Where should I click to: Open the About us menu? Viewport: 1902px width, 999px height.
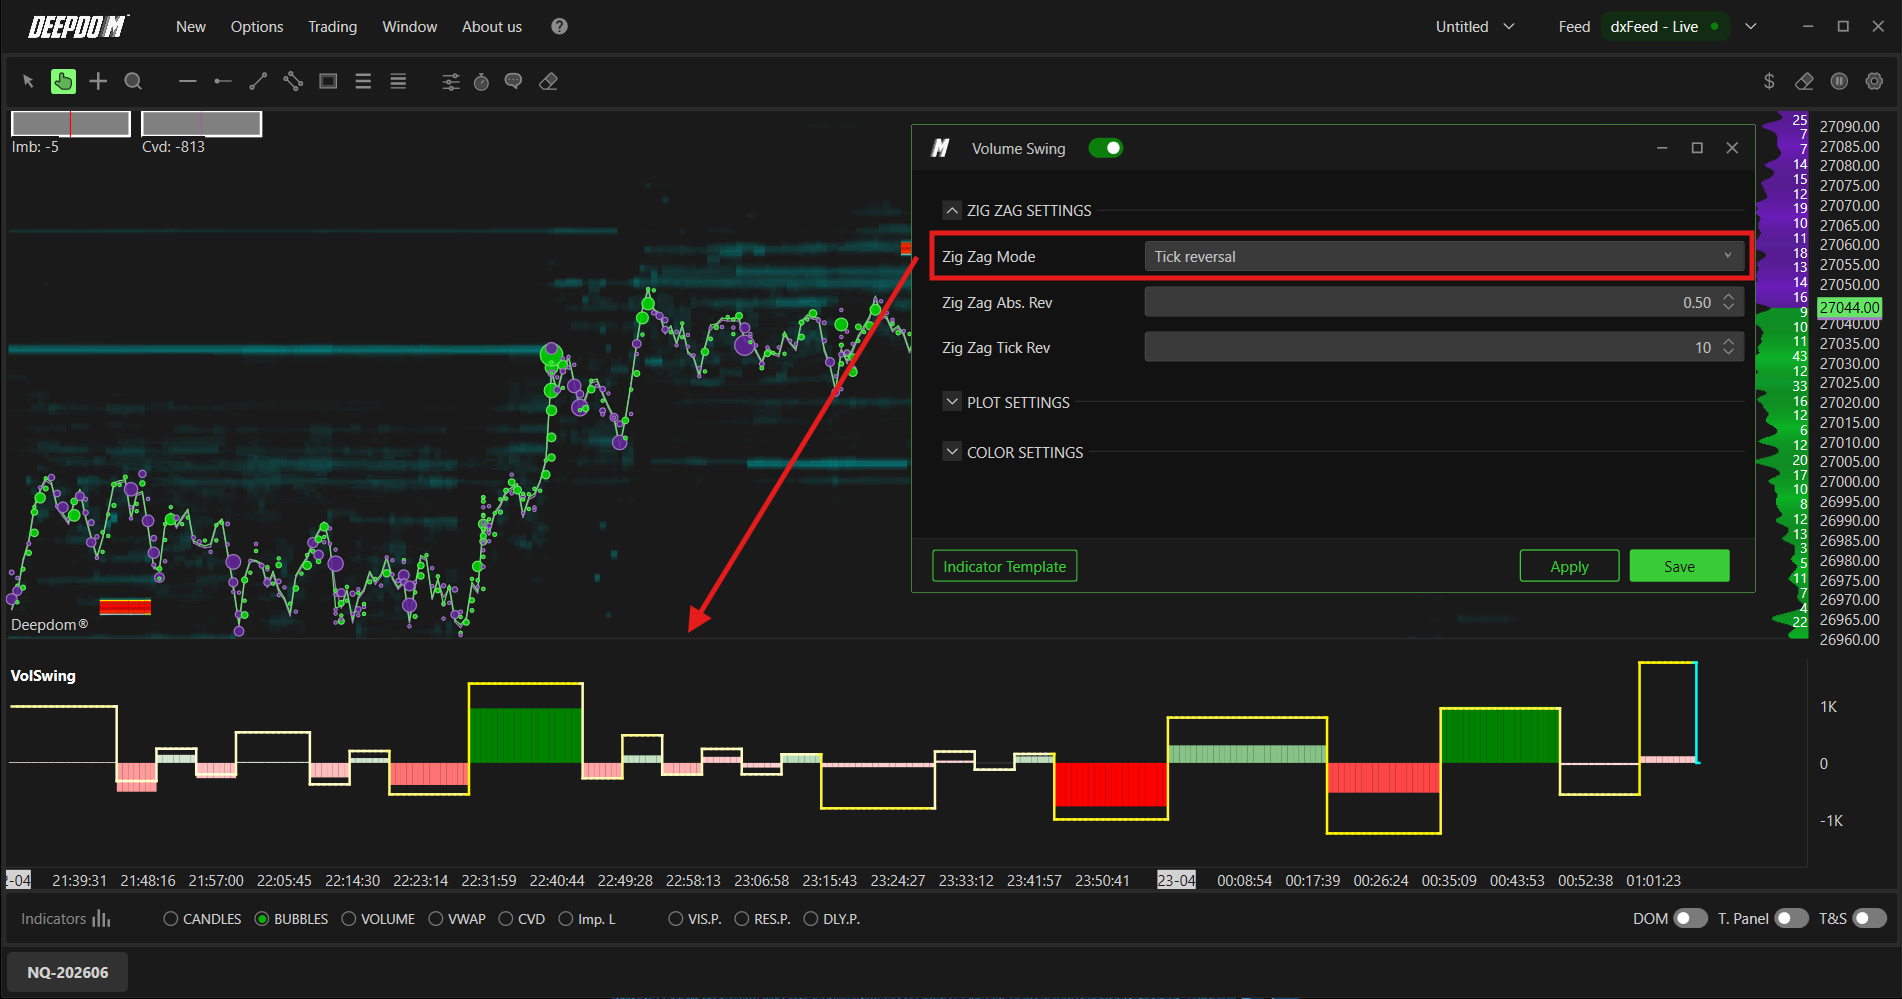tap(492, 27)
